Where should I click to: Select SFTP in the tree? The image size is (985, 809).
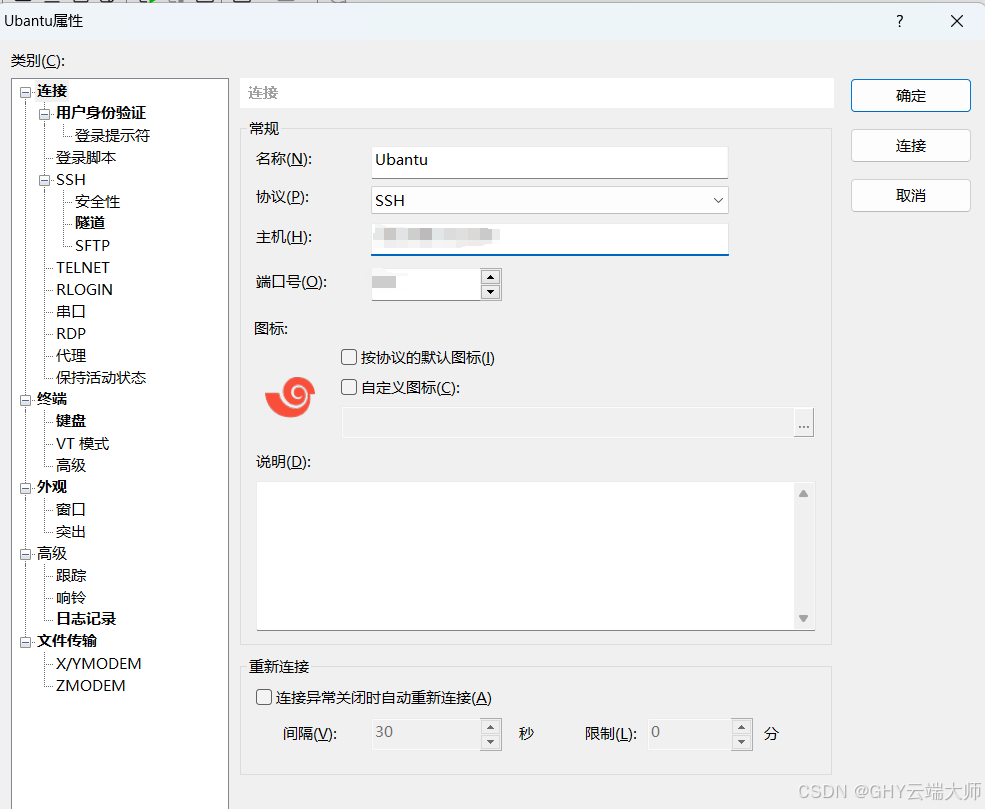92,246
